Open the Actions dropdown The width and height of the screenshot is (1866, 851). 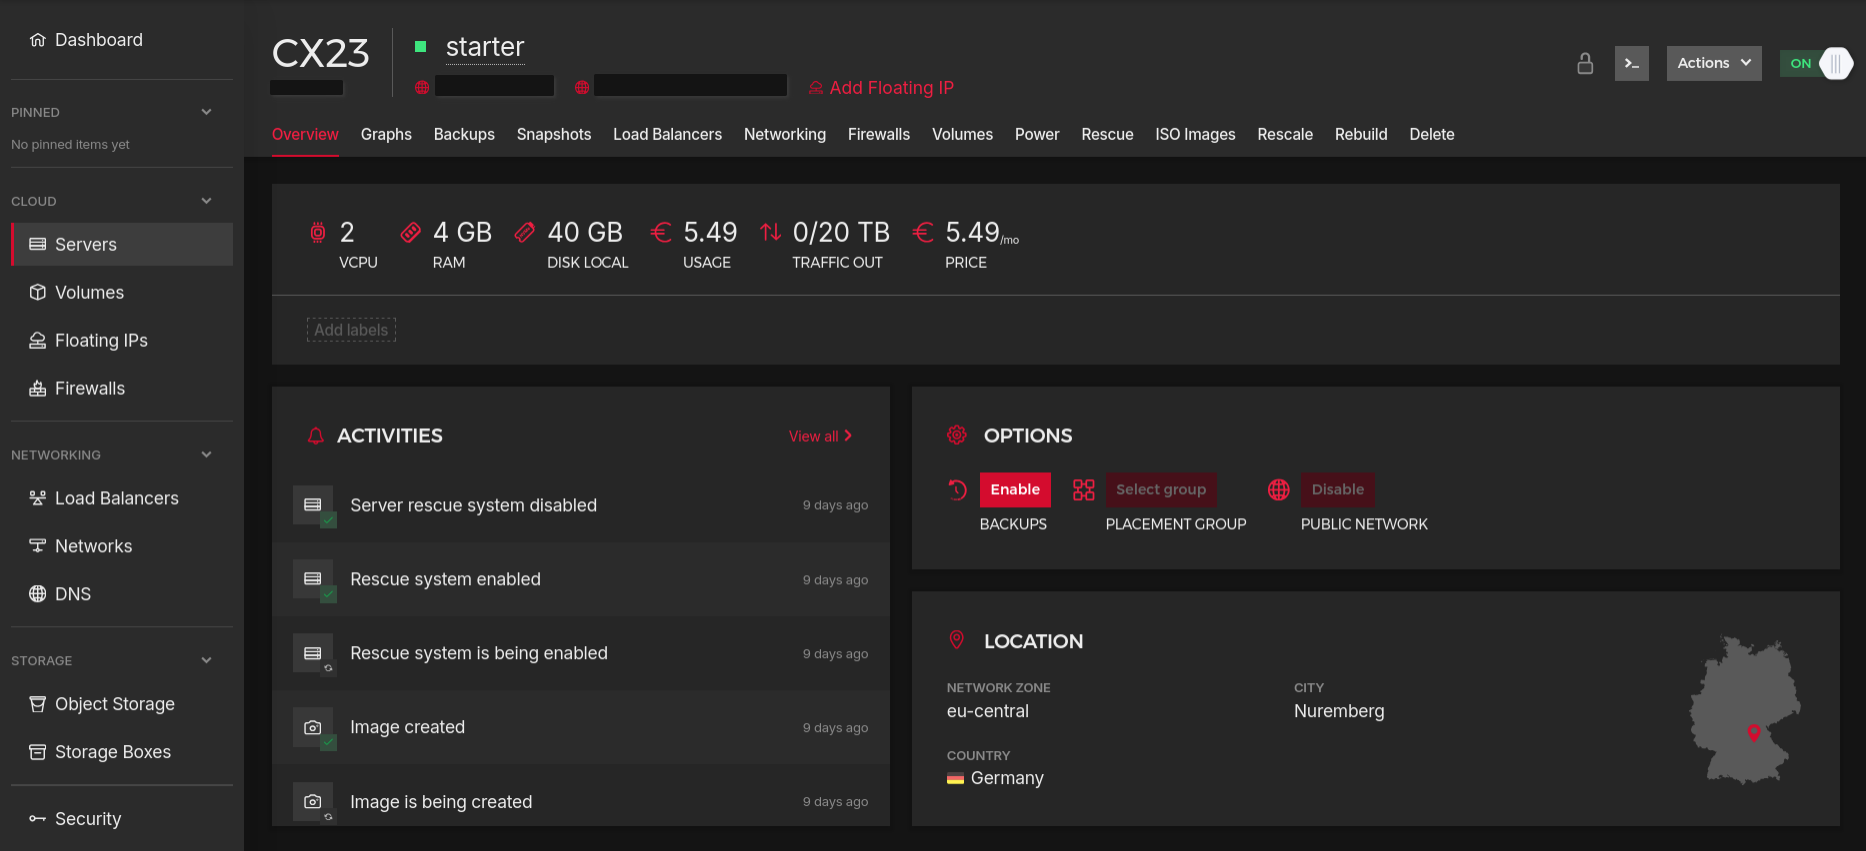click(x=1714, y=63)
